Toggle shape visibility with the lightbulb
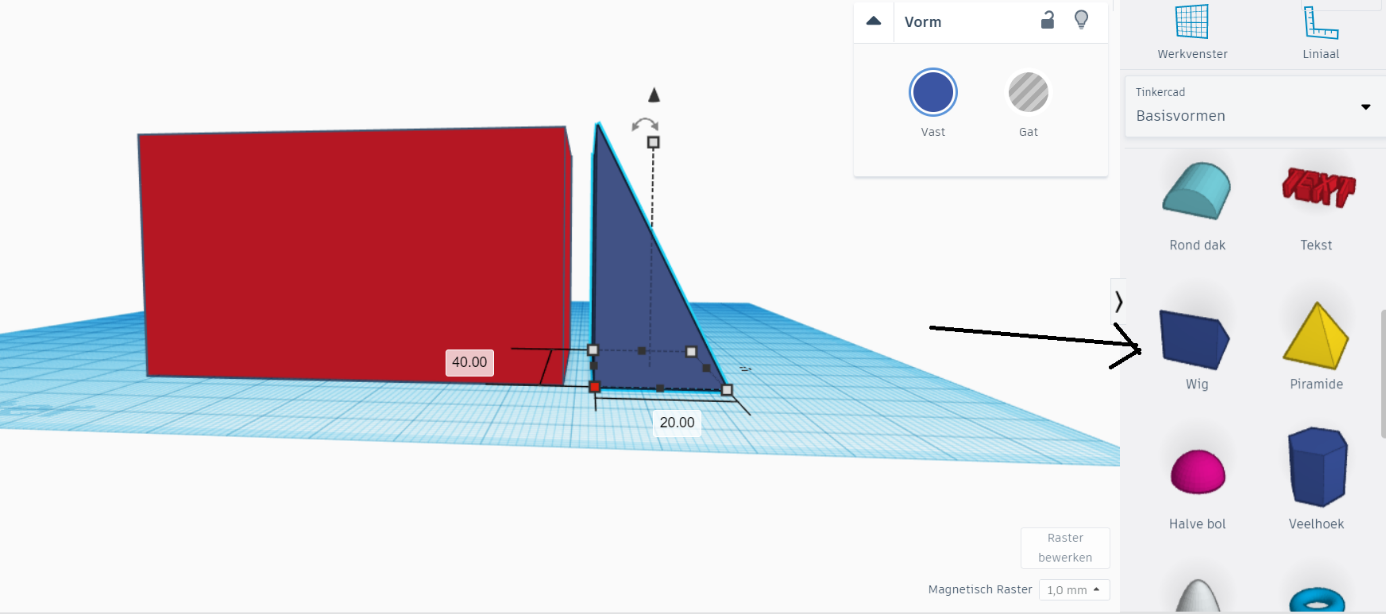The height and width of the screenshot is (614, 1386). point(1081,20)
